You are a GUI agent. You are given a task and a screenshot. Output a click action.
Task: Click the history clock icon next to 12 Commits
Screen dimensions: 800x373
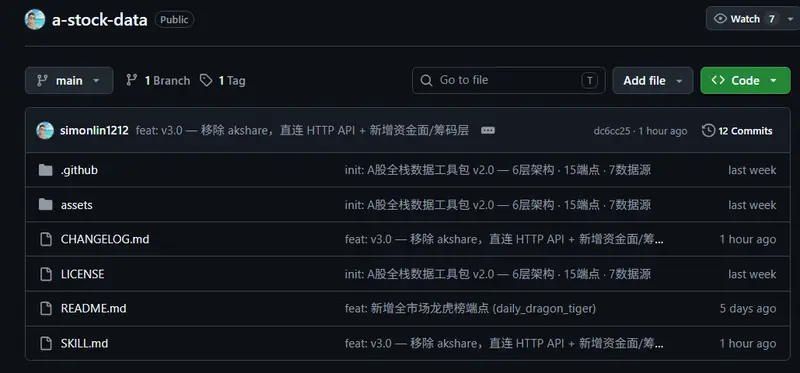click(708, 131)
